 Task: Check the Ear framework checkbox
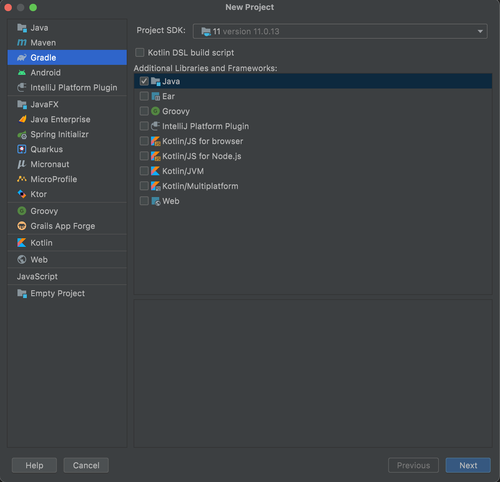144,96
